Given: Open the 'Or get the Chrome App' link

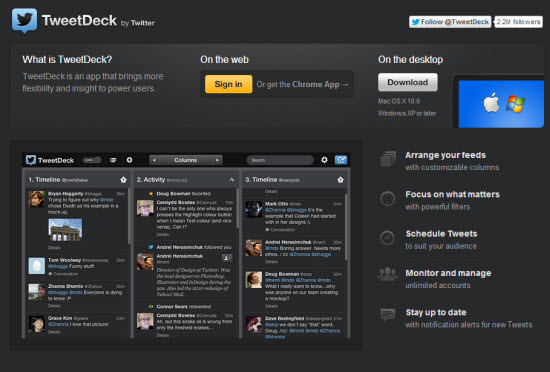Looking at the screenshot, I should point(302,84).
